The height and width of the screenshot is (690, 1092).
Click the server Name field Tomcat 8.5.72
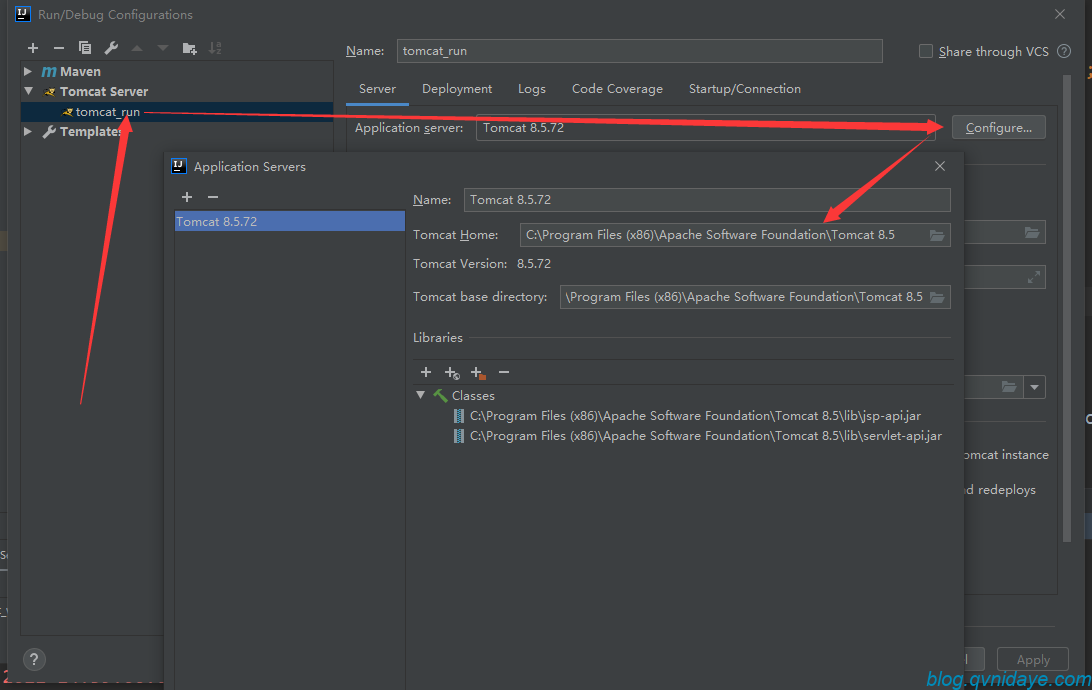click(x=707, y=200)
